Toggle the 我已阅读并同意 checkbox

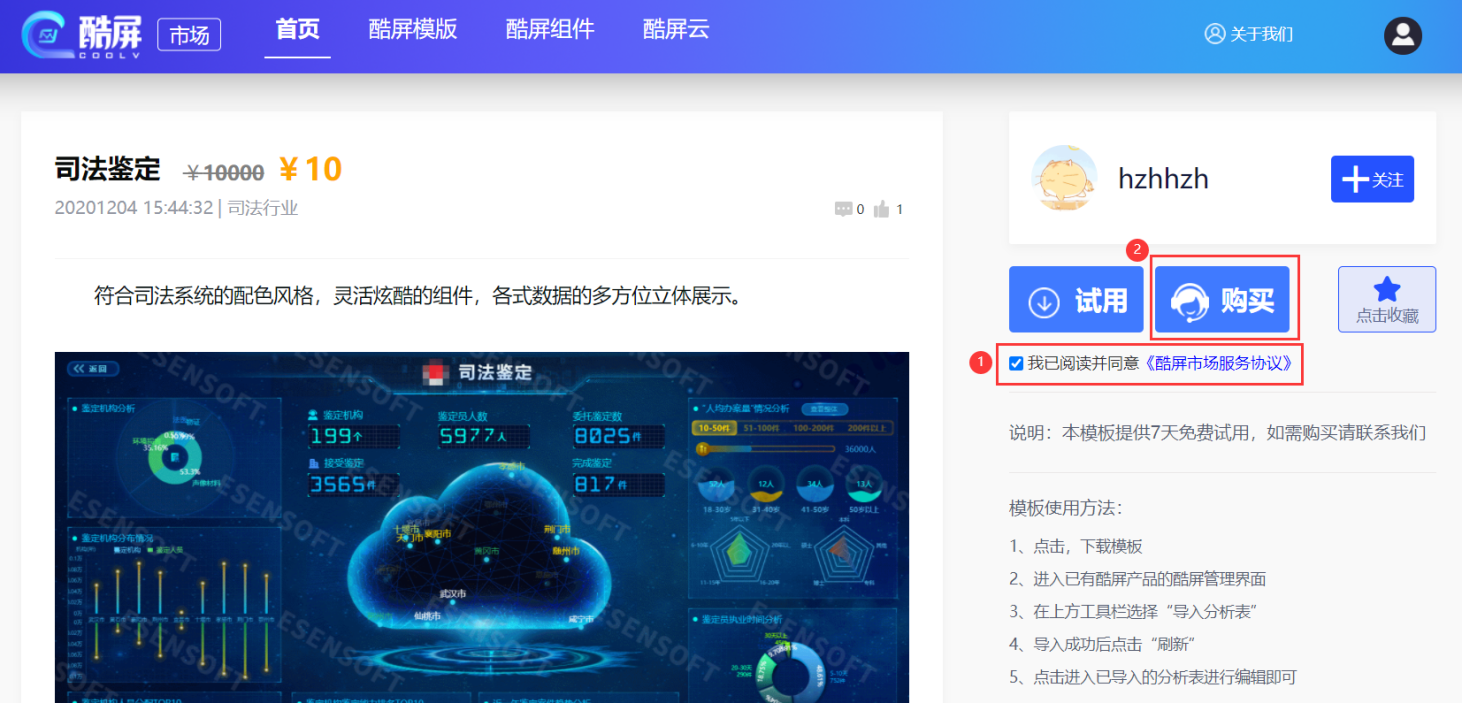(1016, 363)
